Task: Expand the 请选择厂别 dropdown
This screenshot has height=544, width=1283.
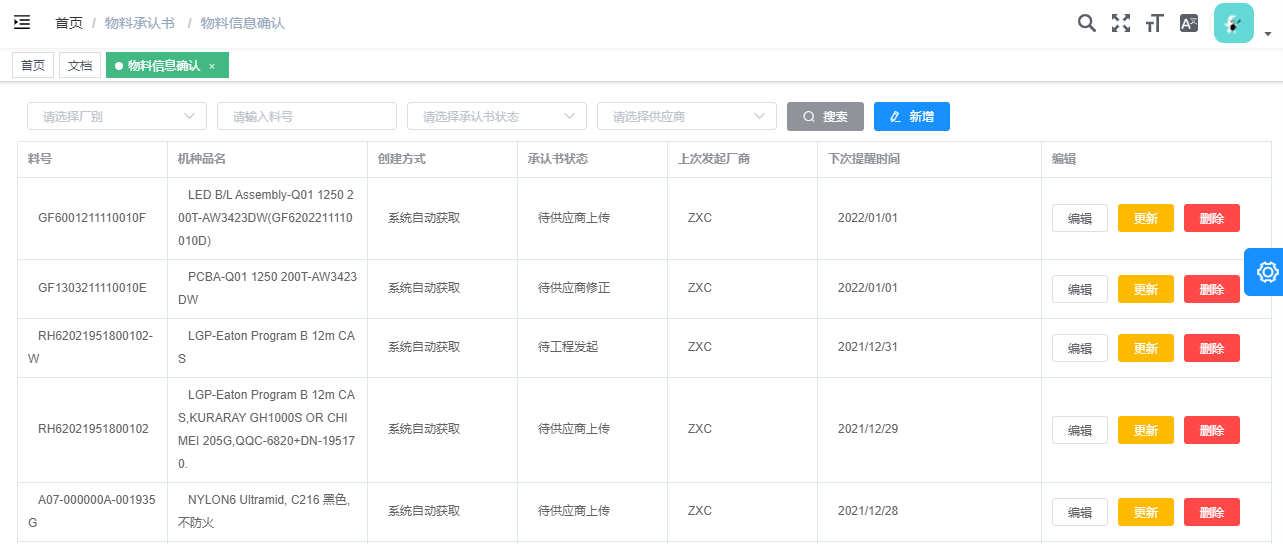Action: (x=116, y=116)
